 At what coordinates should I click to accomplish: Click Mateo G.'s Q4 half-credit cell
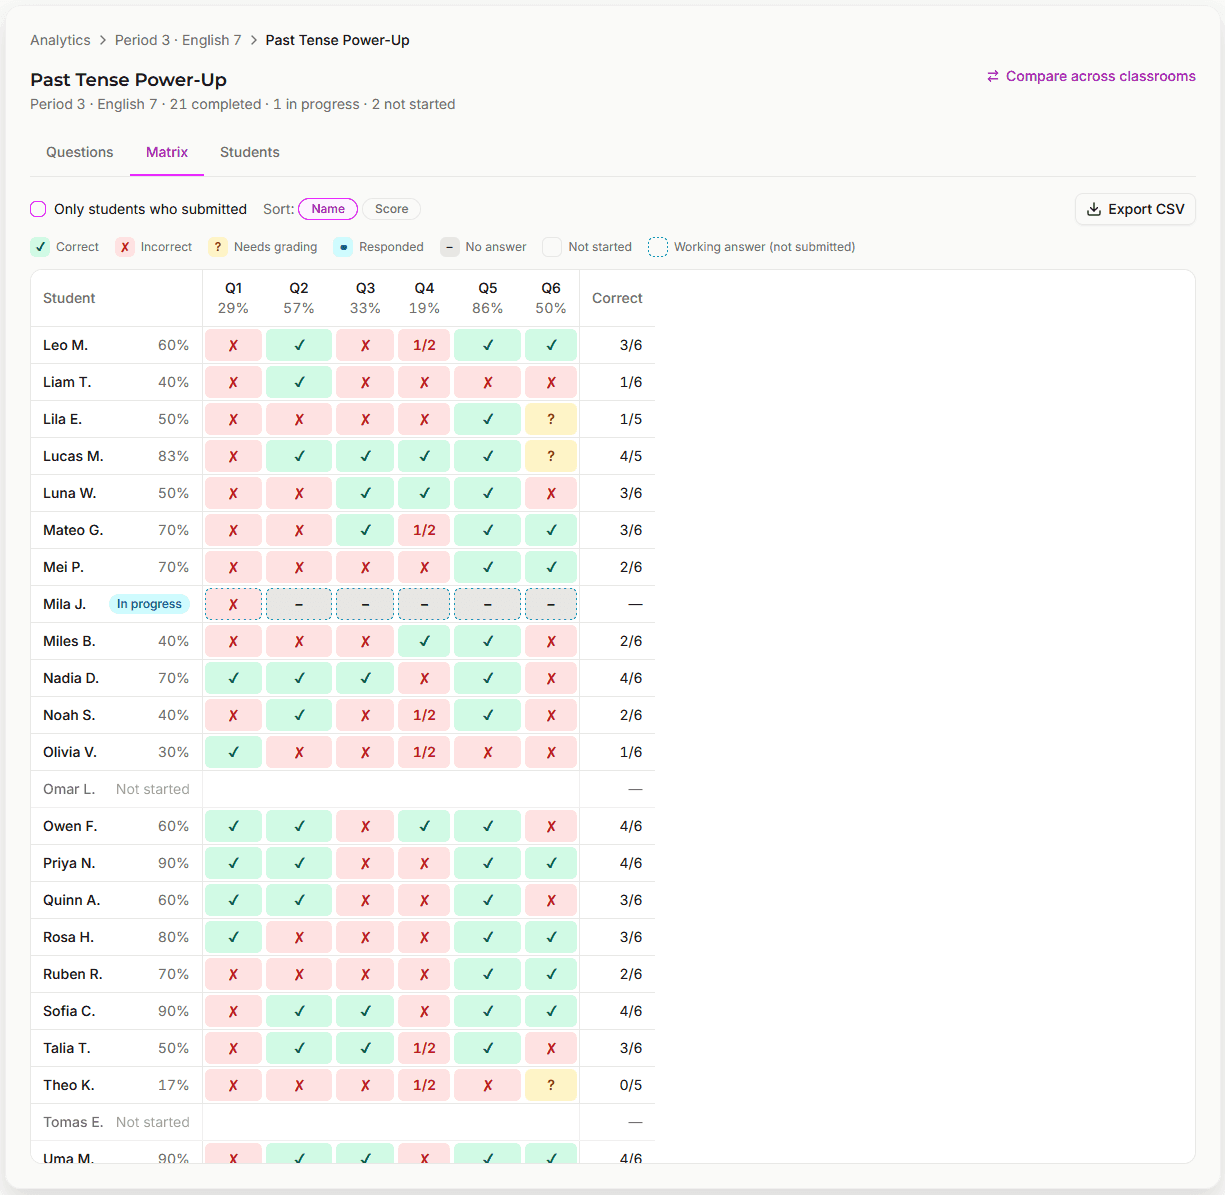pos(424,530)
